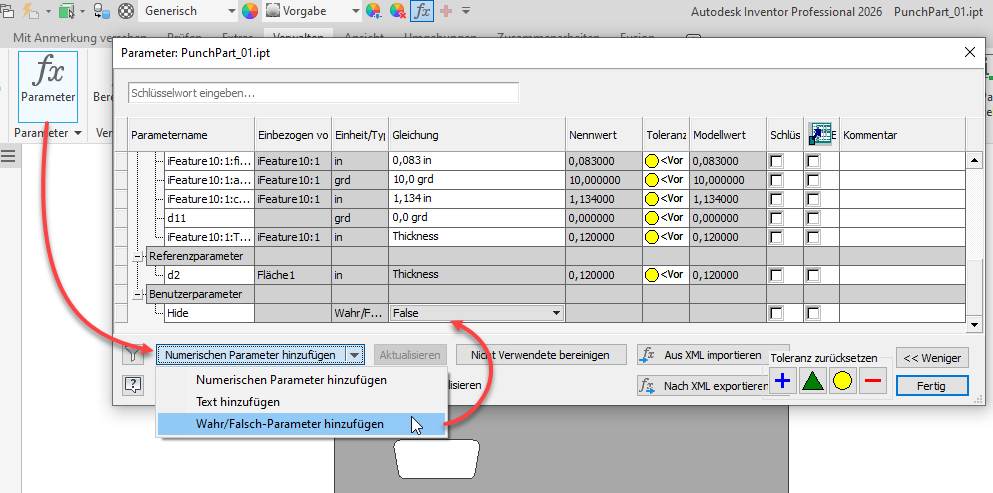Image resolution: width=993 pixels, height=493 pixels.
Task: Click the help question mark icon in dialog
Action: point(132,385)
